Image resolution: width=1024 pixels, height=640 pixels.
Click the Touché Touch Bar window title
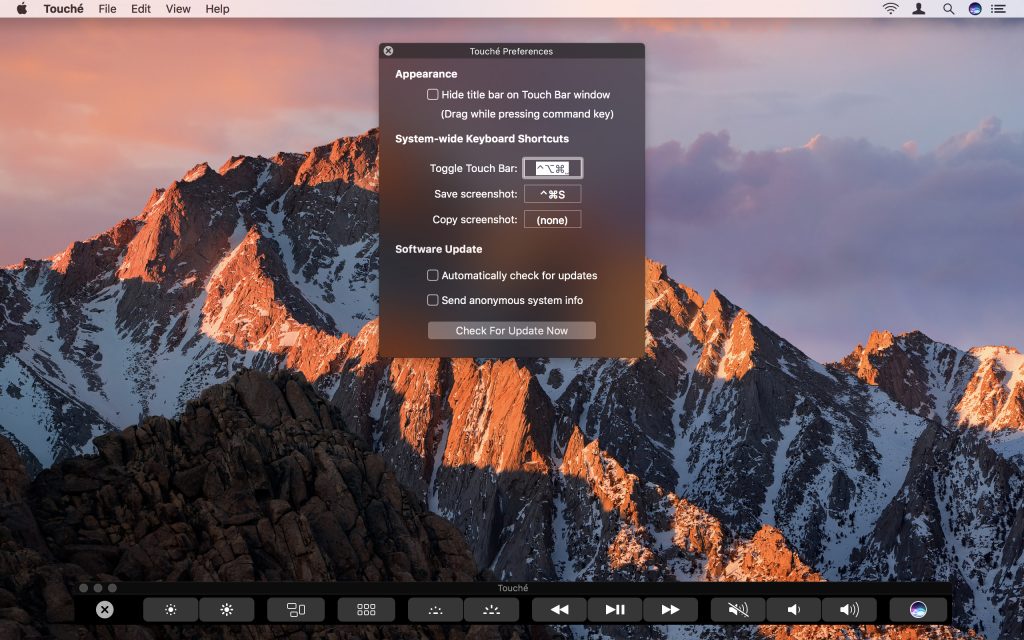coord(513,588)
